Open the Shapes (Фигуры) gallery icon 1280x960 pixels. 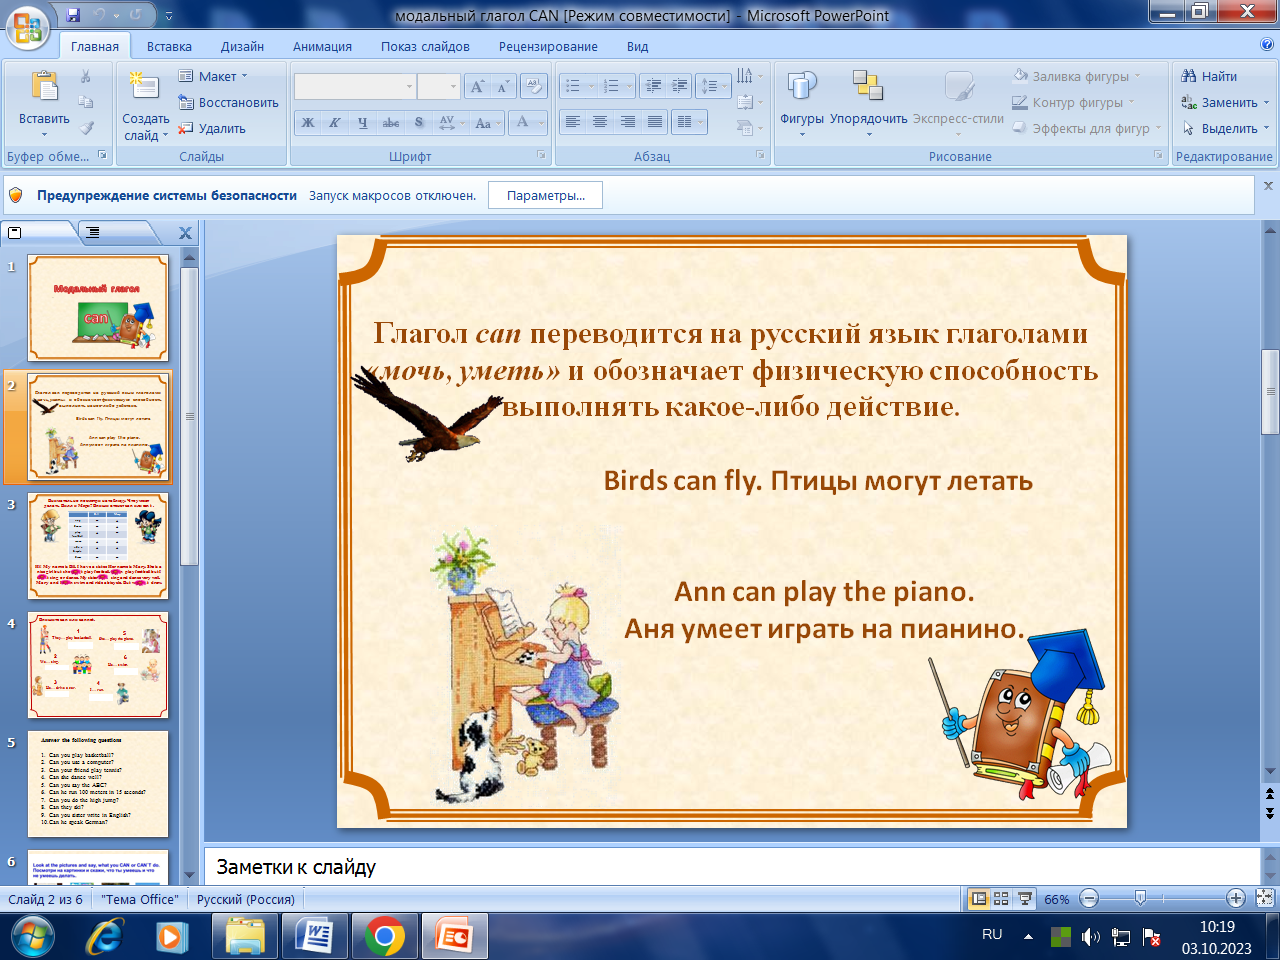(801, 88)
